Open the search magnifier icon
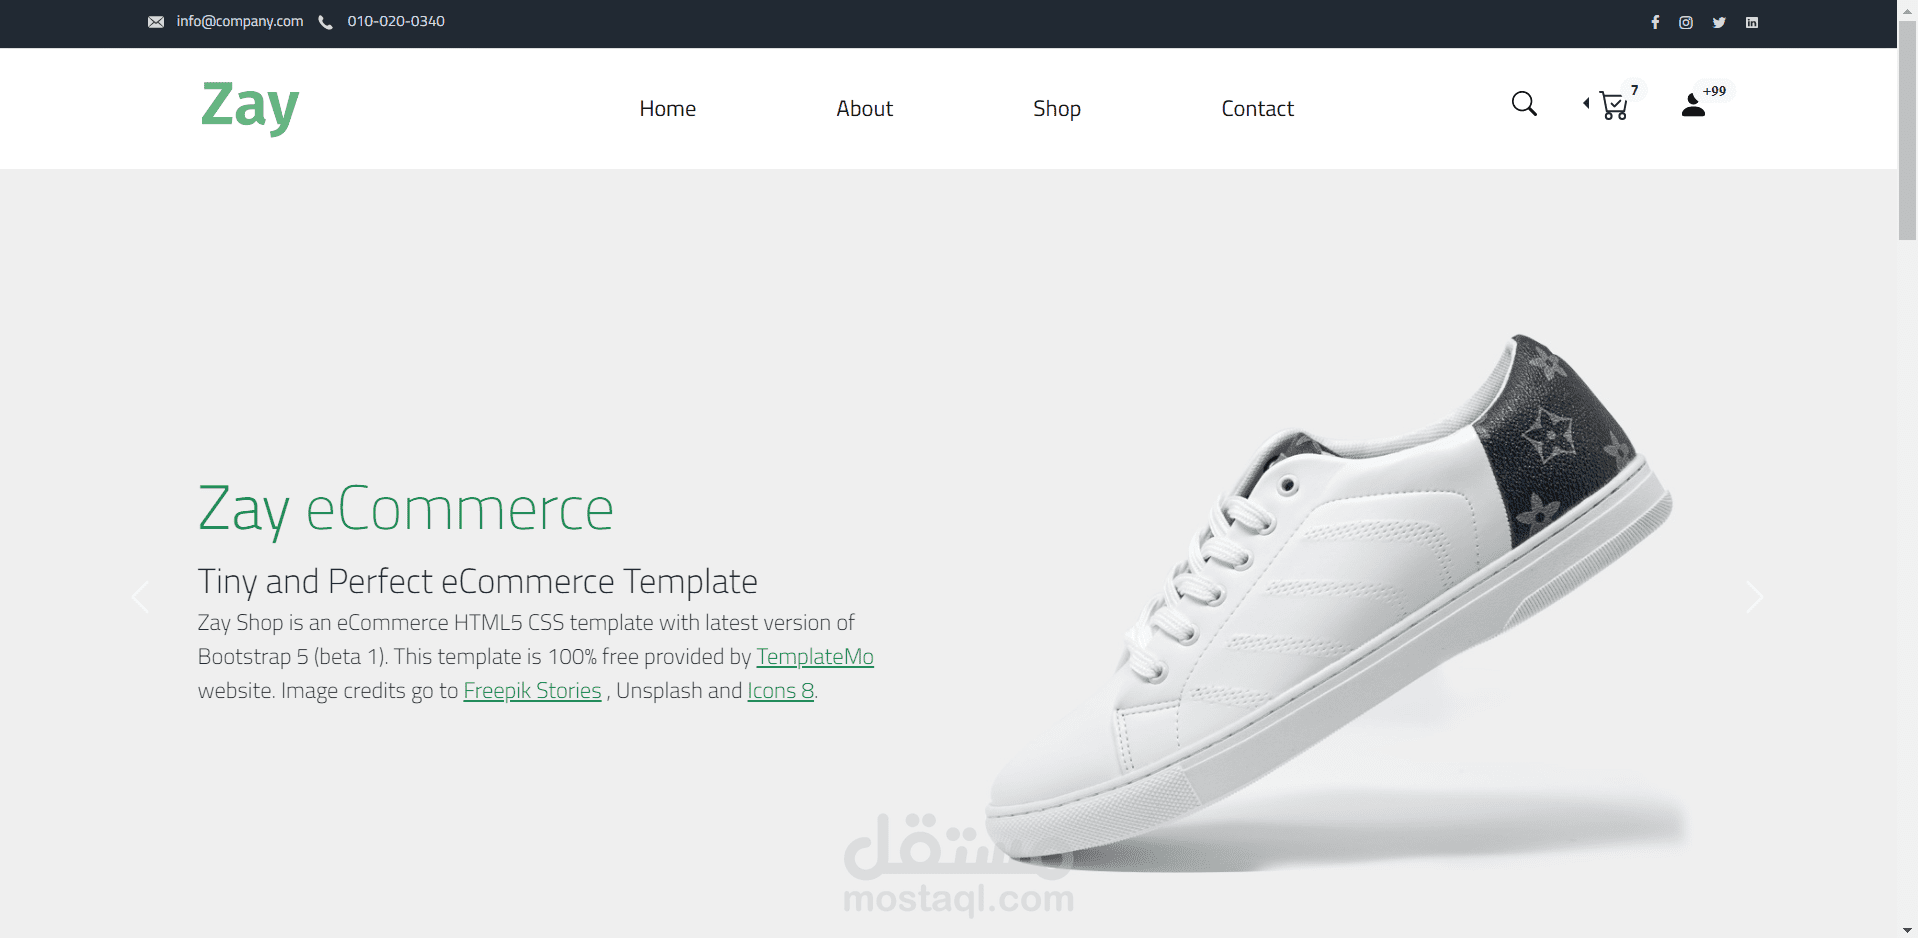Screen dimensions: 1918x938 [x=1524, y=104]
